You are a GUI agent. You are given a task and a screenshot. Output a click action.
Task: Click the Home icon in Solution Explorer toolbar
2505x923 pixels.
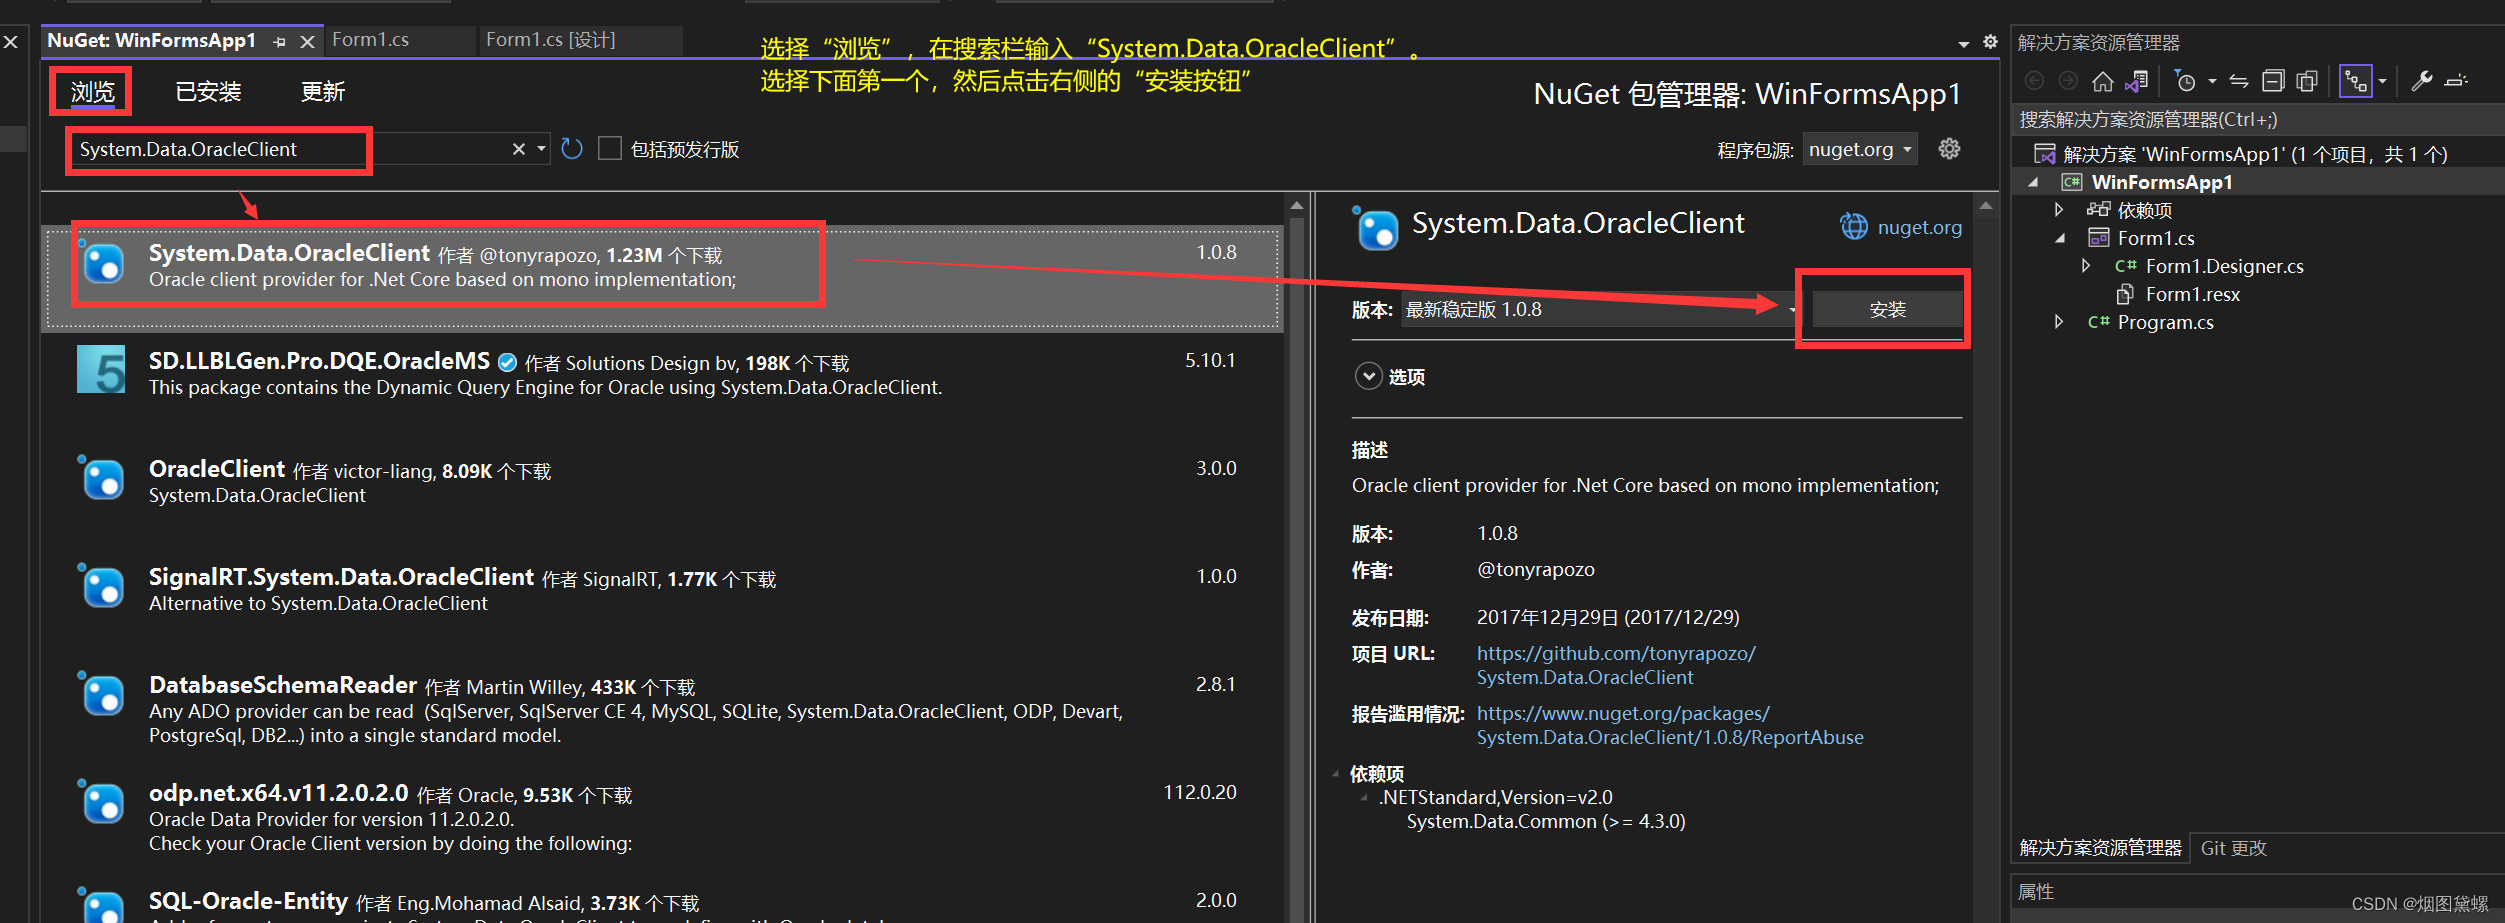tap(2103, 80)
